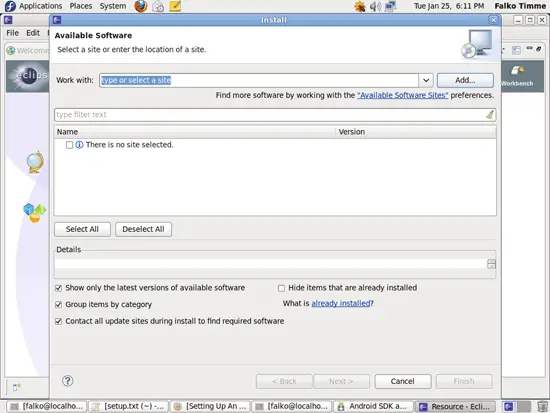Launch Firefox from the top panel
The height and width of the screenshot is (413, 550).
(141, 6)
